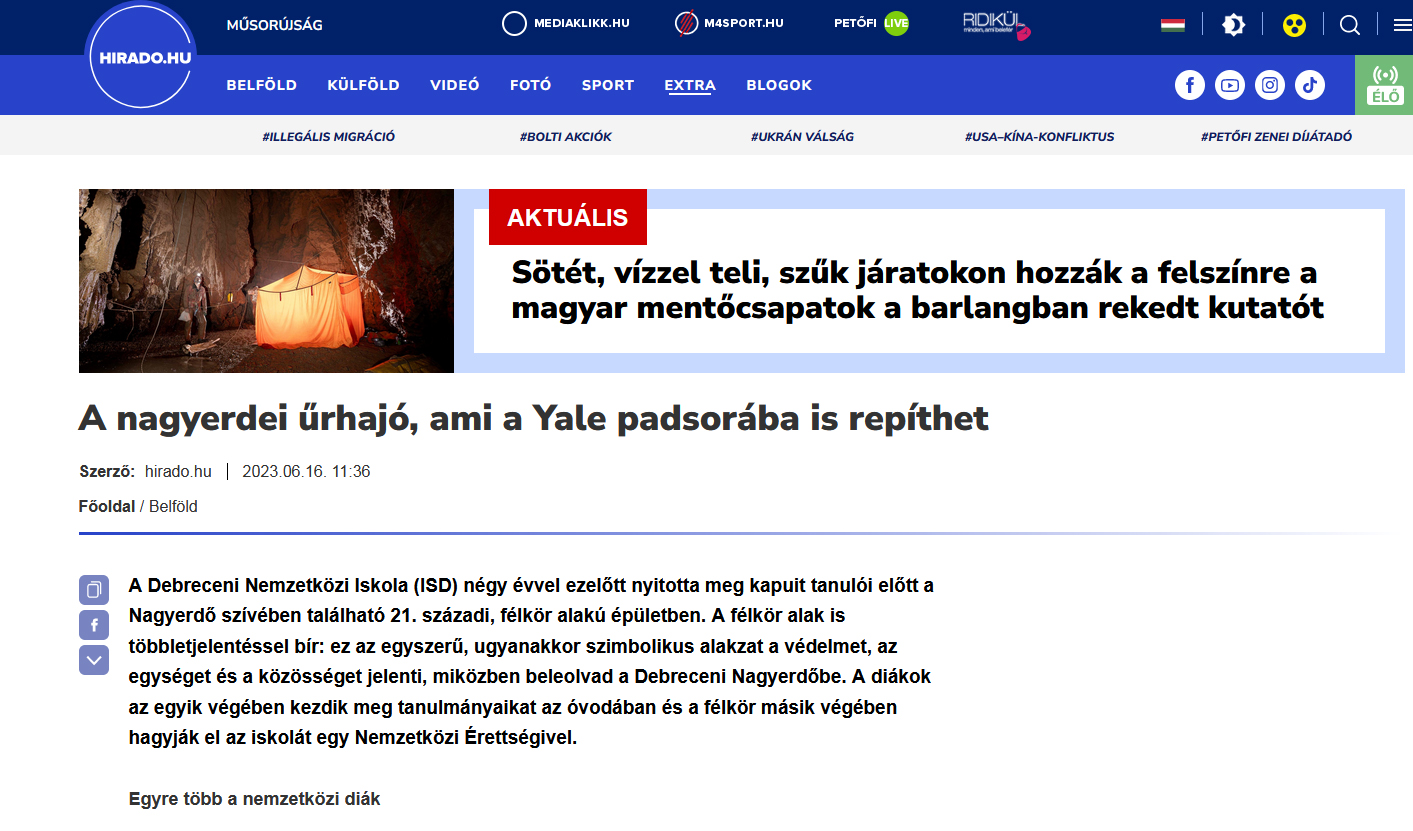The height and width of the screenshot is (831, 1413).
Task: Open #BOLTI AKCIÓK topic tag
Action: coord(566,137)
